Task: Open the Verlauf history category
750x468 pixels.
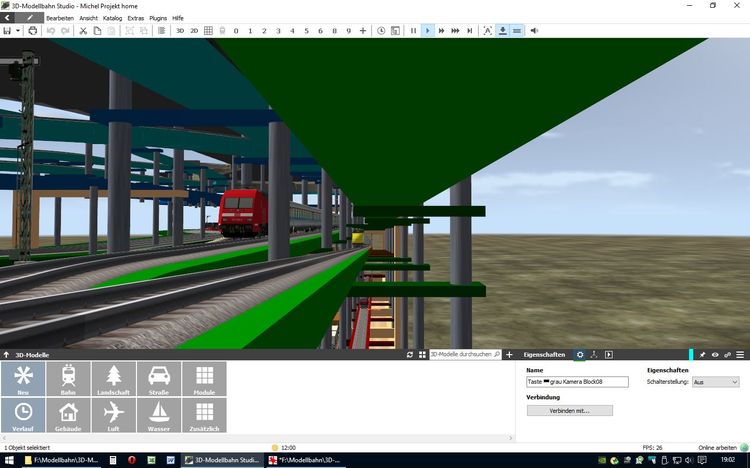Action: 23,415
